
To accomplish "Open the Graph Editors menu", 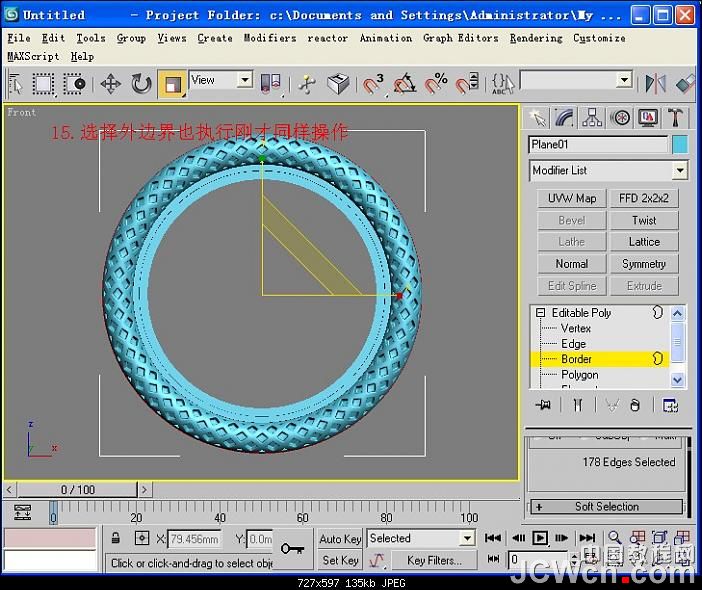I will [461, 38].
